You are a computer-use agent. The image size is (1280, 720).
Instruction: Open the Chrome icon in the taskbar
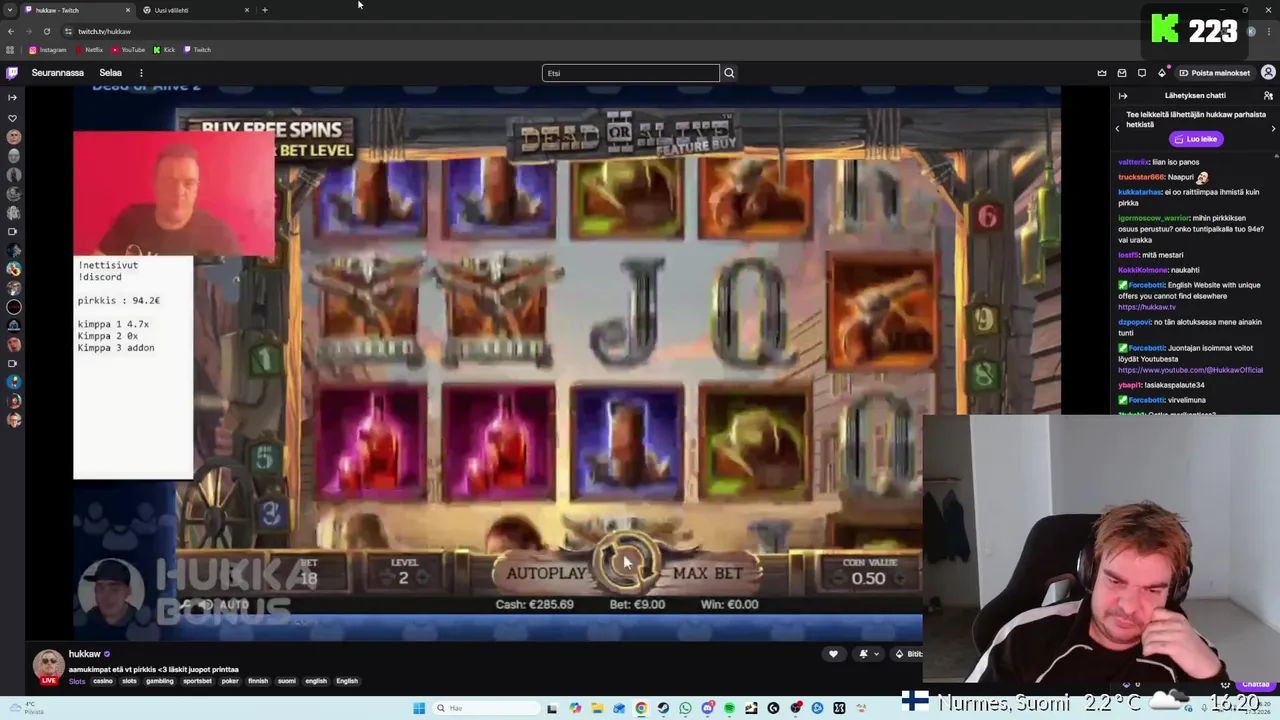coord(641,708)
